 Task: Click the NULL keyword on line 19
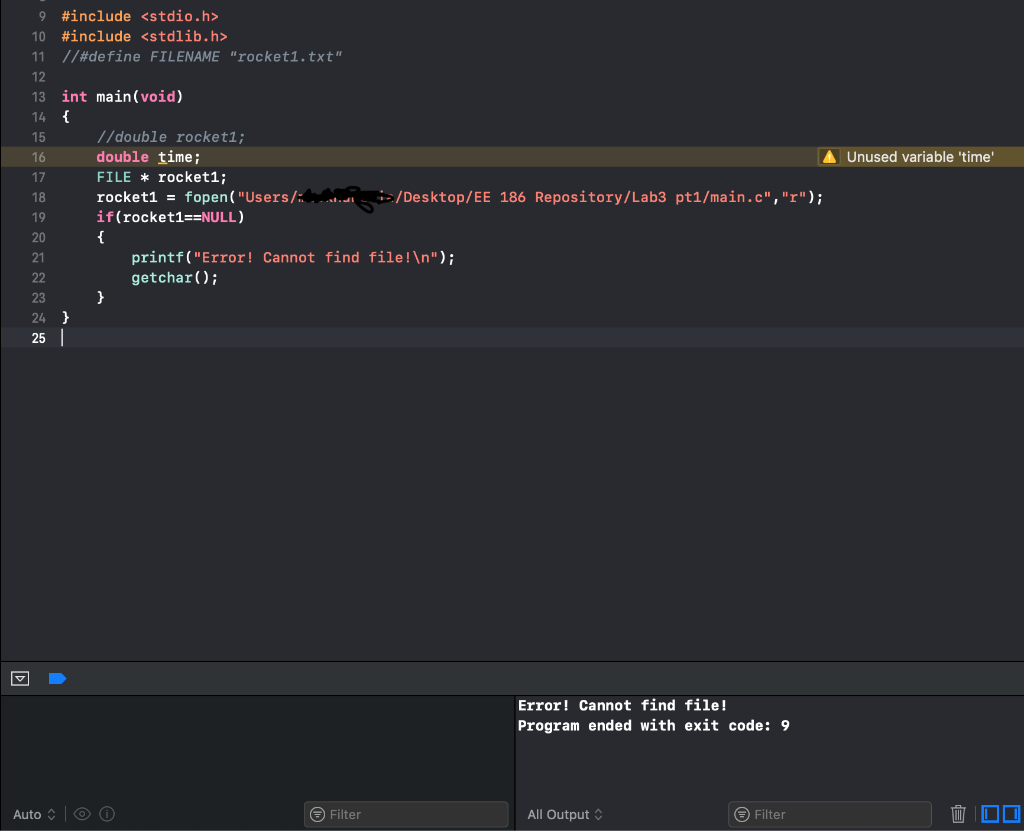point(219,217)
